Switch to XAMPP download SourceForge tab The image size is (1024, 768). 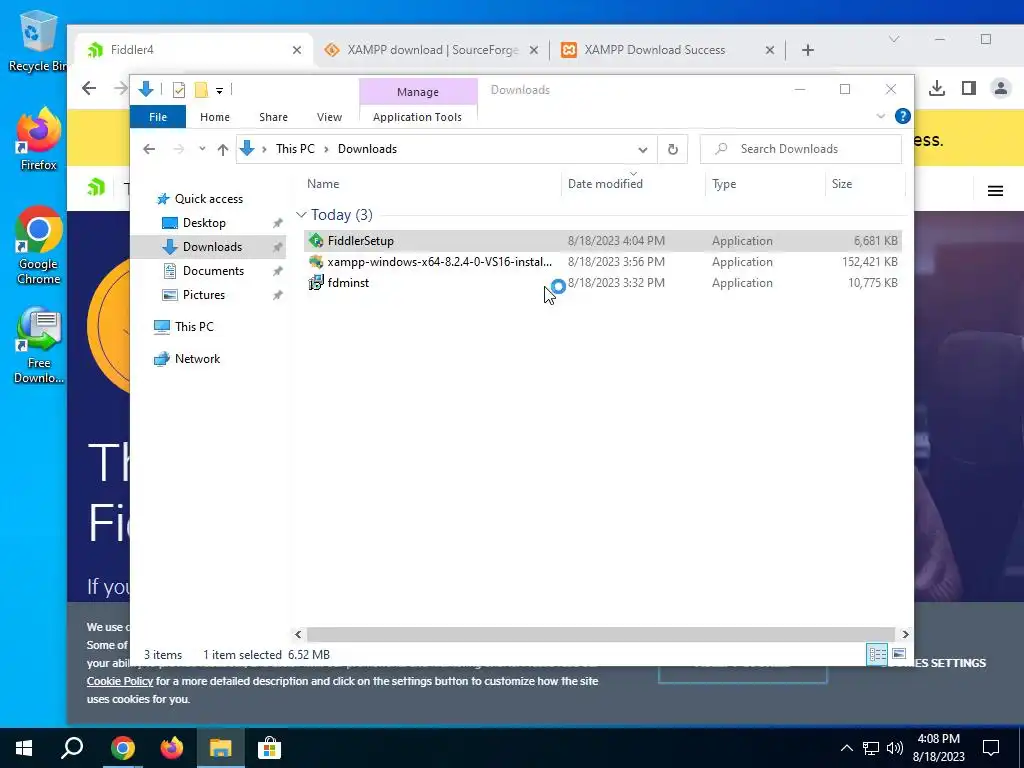432,50
